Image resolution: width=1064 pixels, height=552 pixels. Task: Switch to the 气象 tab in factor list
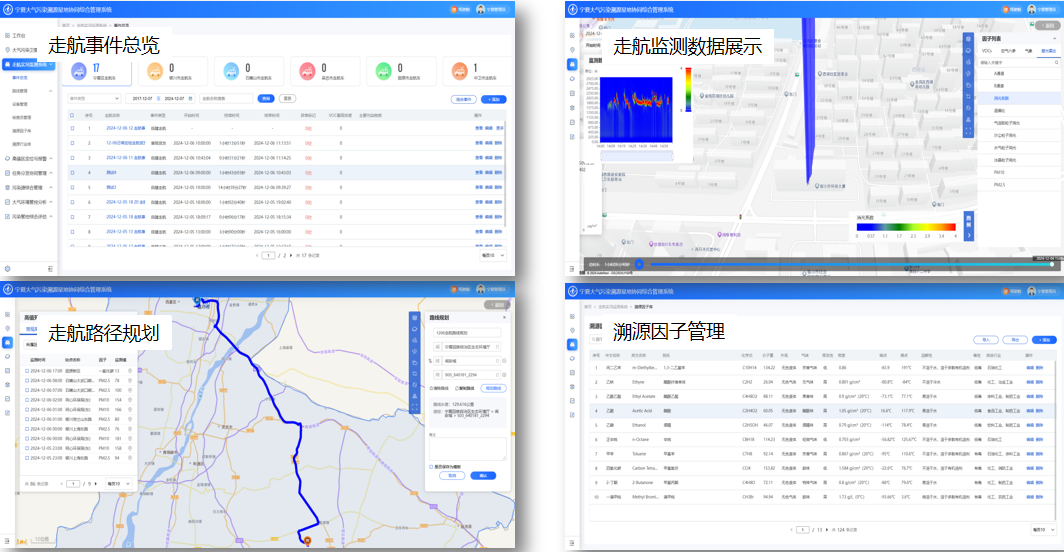click(1029, 51)
